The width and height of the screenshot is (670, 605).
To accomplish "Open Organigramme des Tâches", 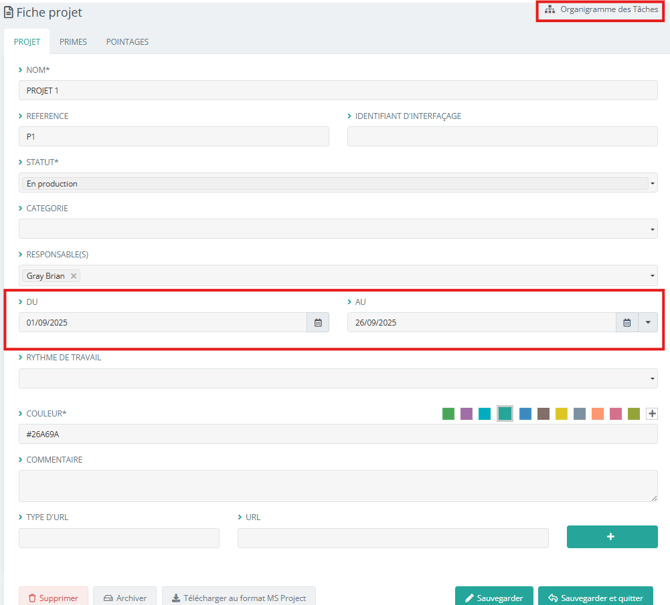I will point(602,10).
